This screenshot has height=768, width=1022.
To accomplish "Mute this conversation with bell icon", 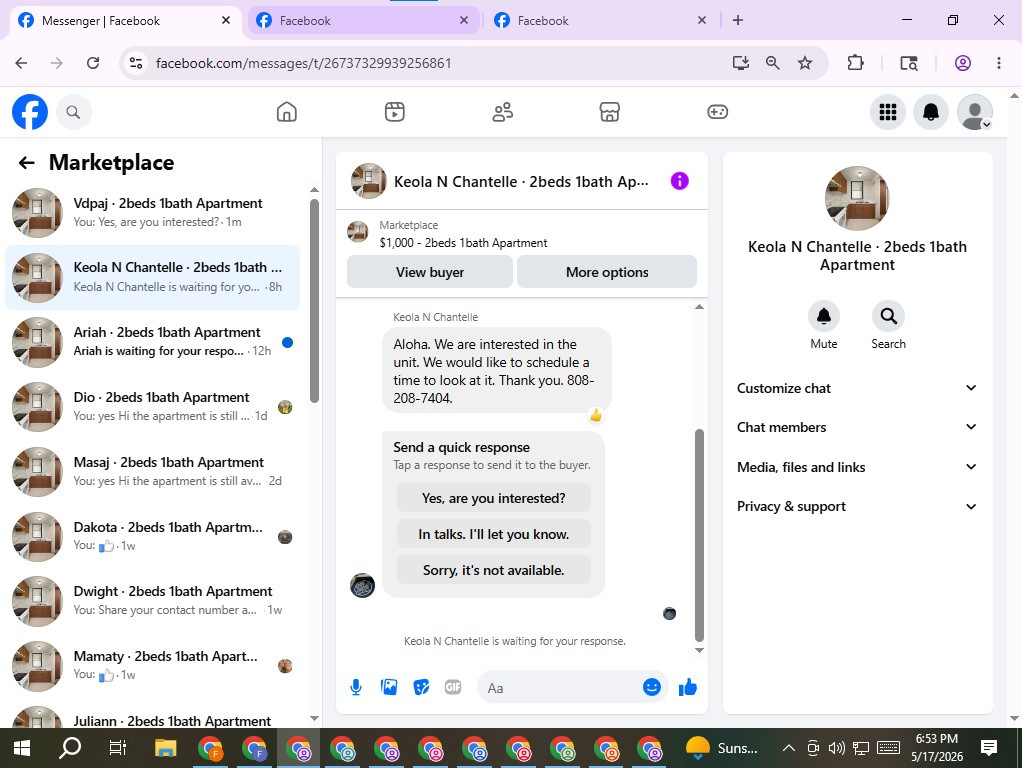I will [823, 316].
